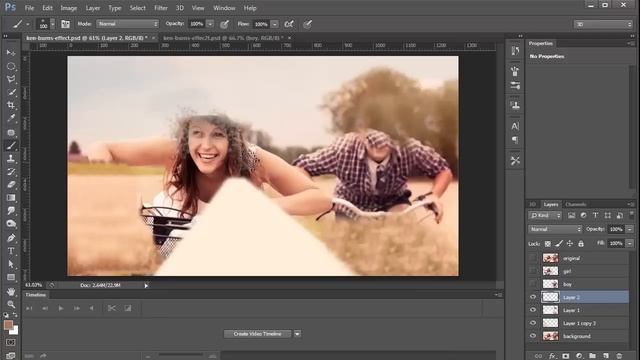
Task: Open the Window menu
Action: tap(224, 8)
